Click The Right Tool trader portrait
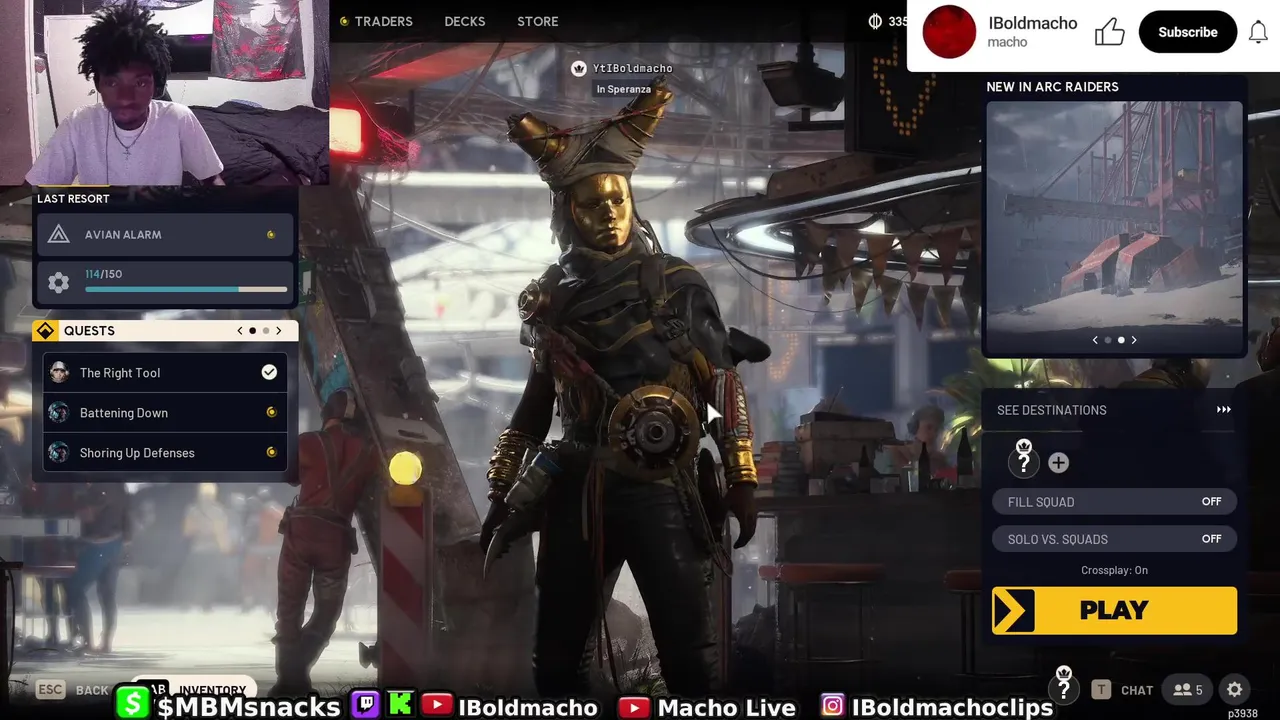This screenshot has height=720, width=1280. pos(59,373)
